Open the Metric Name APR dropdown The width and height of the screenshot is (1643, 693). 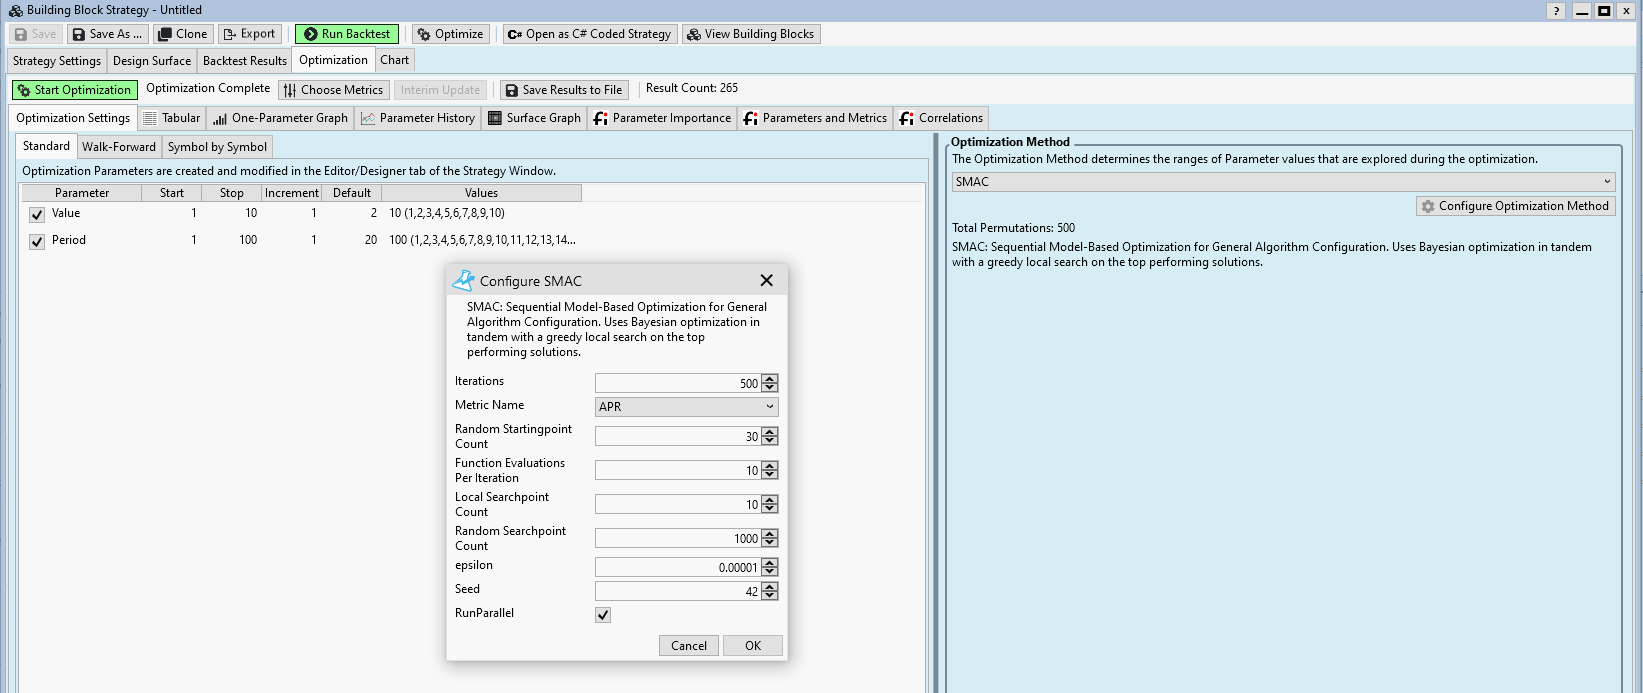686,407
